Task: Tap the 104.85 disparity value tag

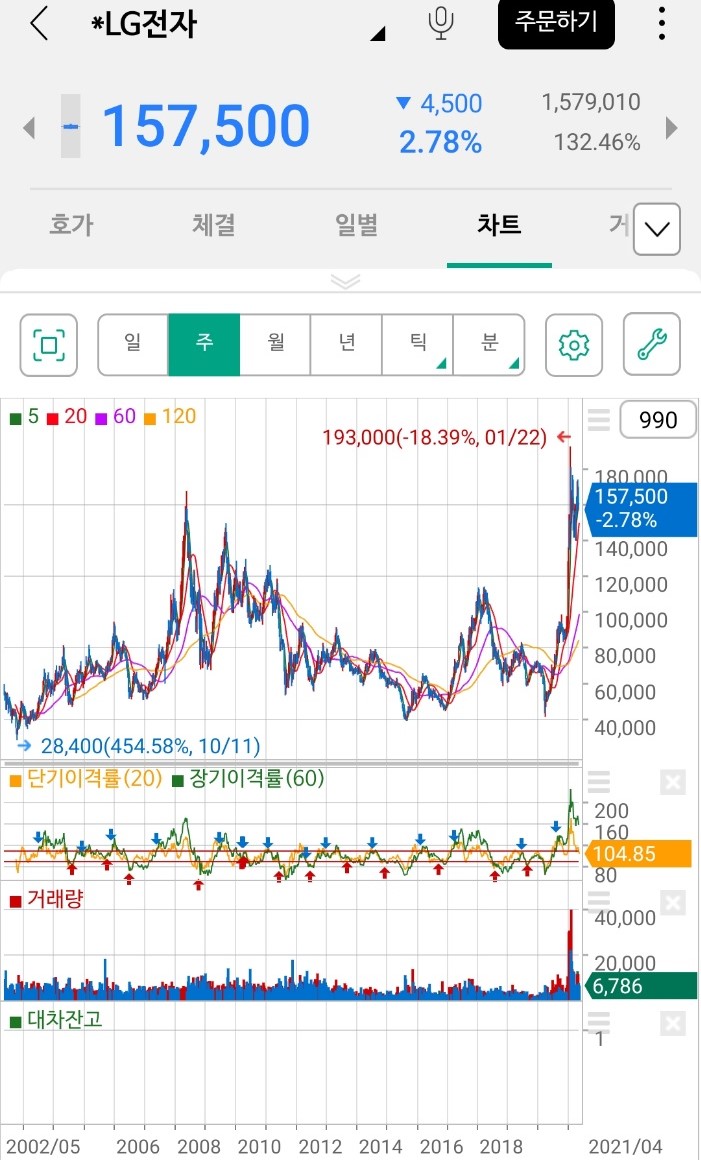Action: pos(639,854)
